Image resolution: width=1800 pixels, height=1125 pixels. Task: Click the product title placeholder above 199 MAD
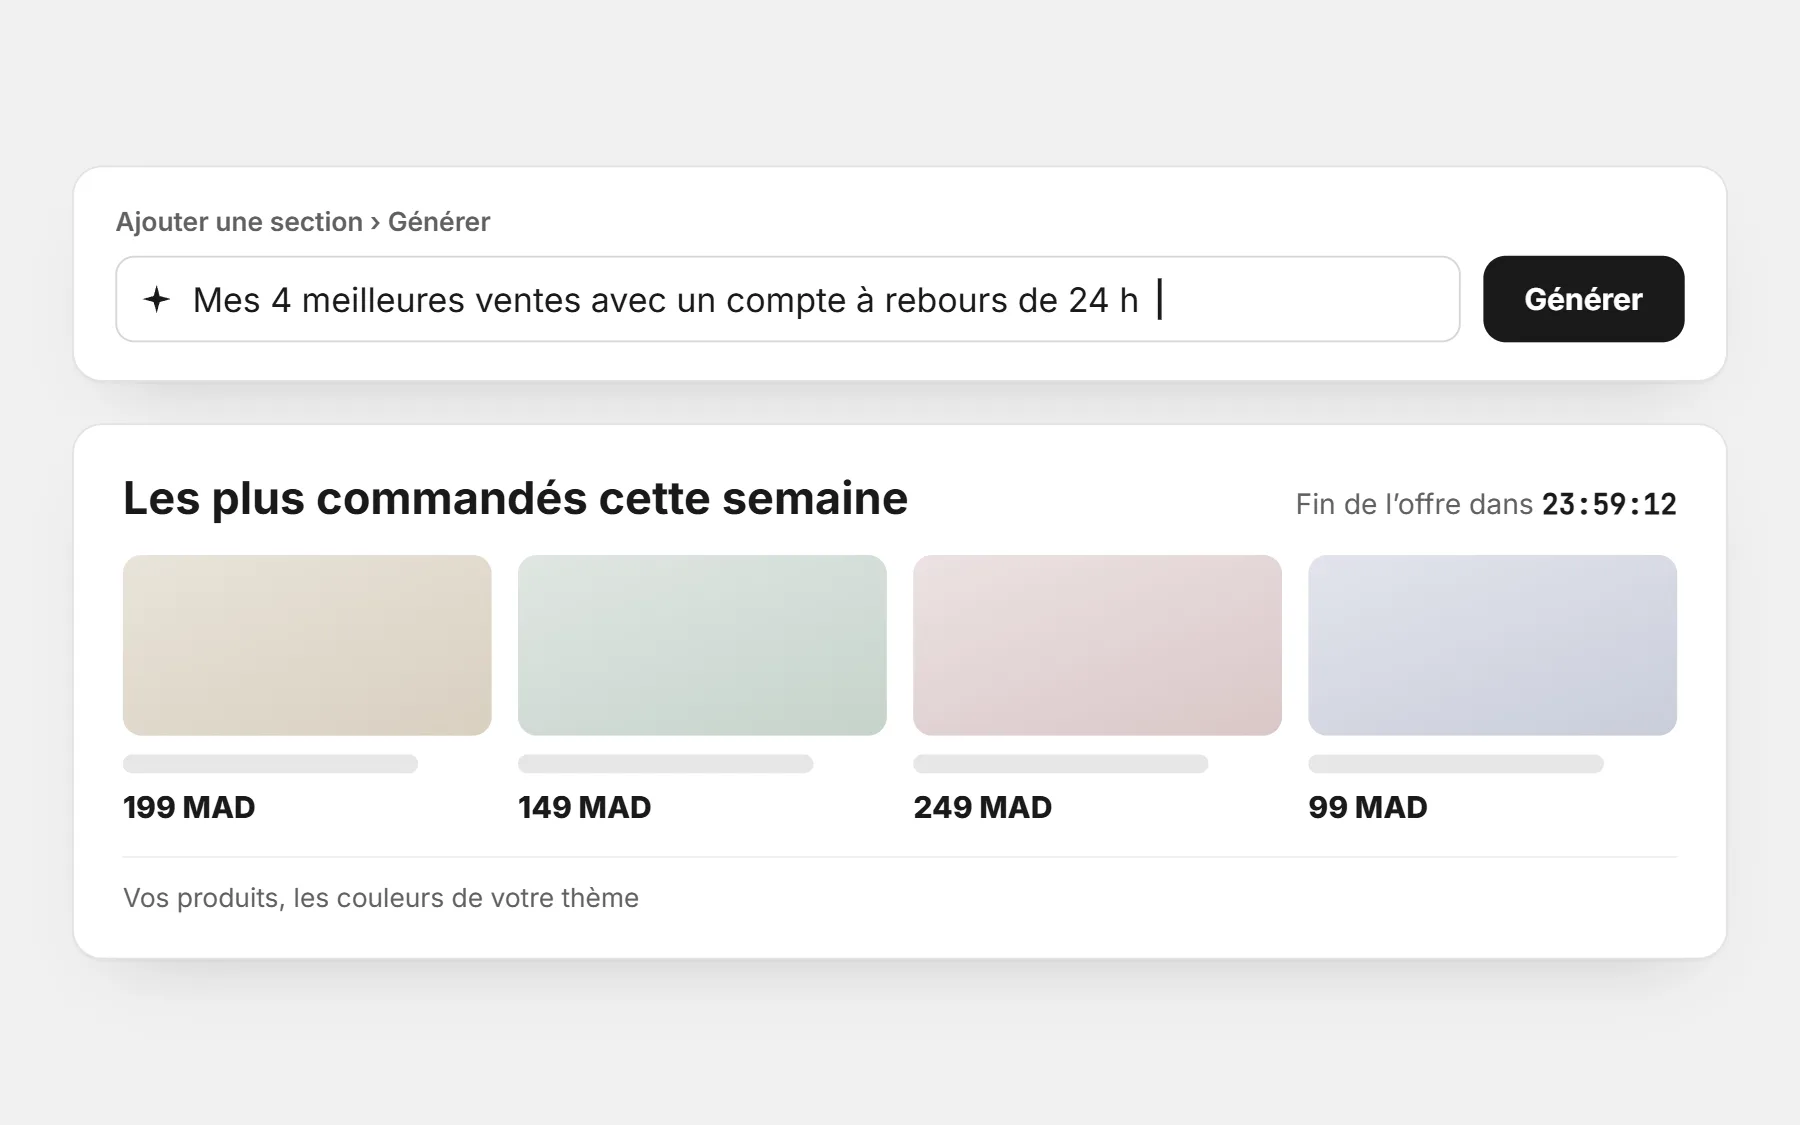point(270,764)
